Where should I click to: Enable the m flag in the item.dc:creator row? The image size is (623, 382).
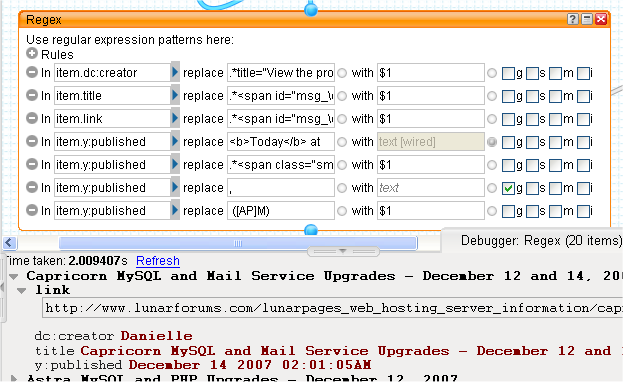coord(555,74)
